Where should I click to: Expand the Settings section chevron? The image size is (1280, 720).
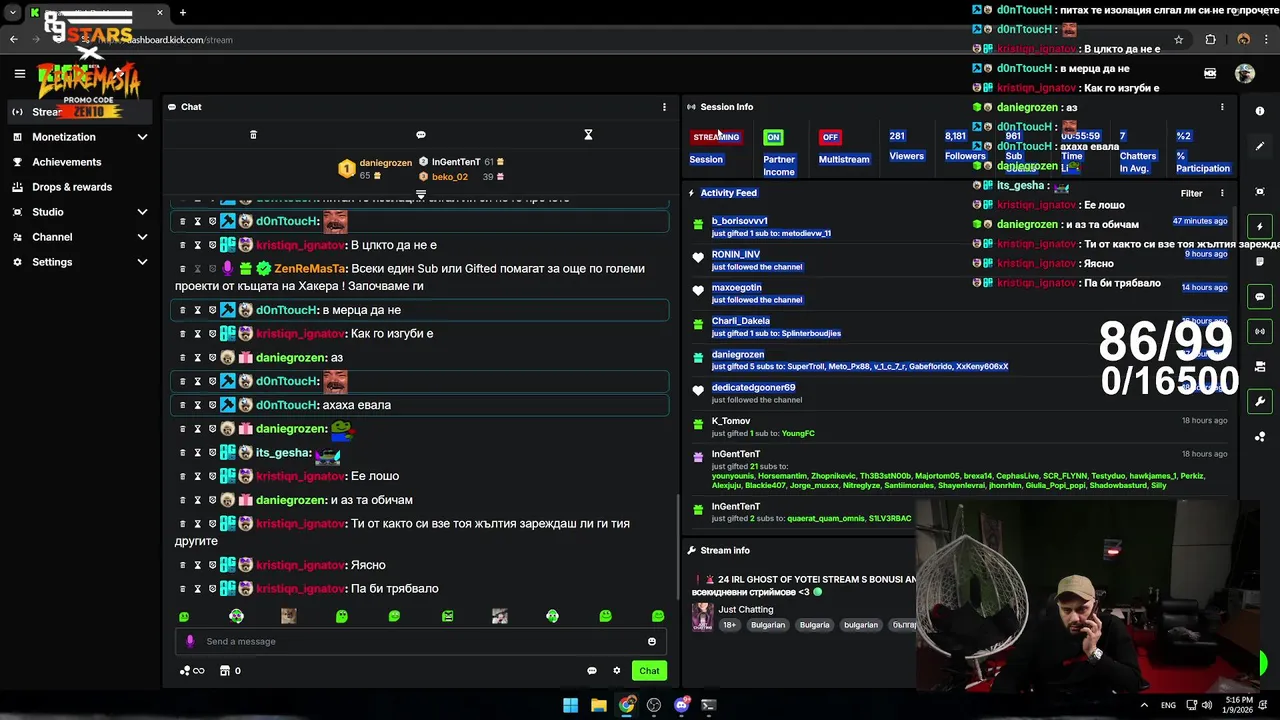(x=142, y=262)
